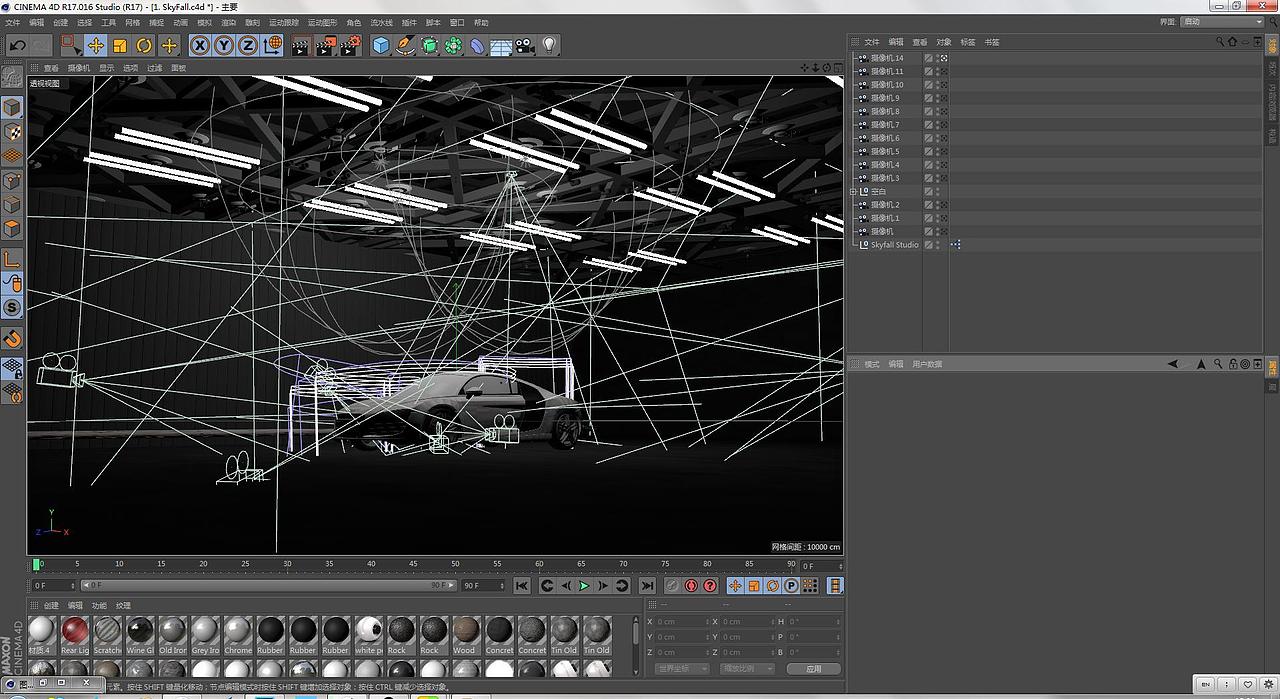Open the live selection tool dropdown
Image resolution: width=1280 pixels, height=699 pixels.
[x=70, y=45]
